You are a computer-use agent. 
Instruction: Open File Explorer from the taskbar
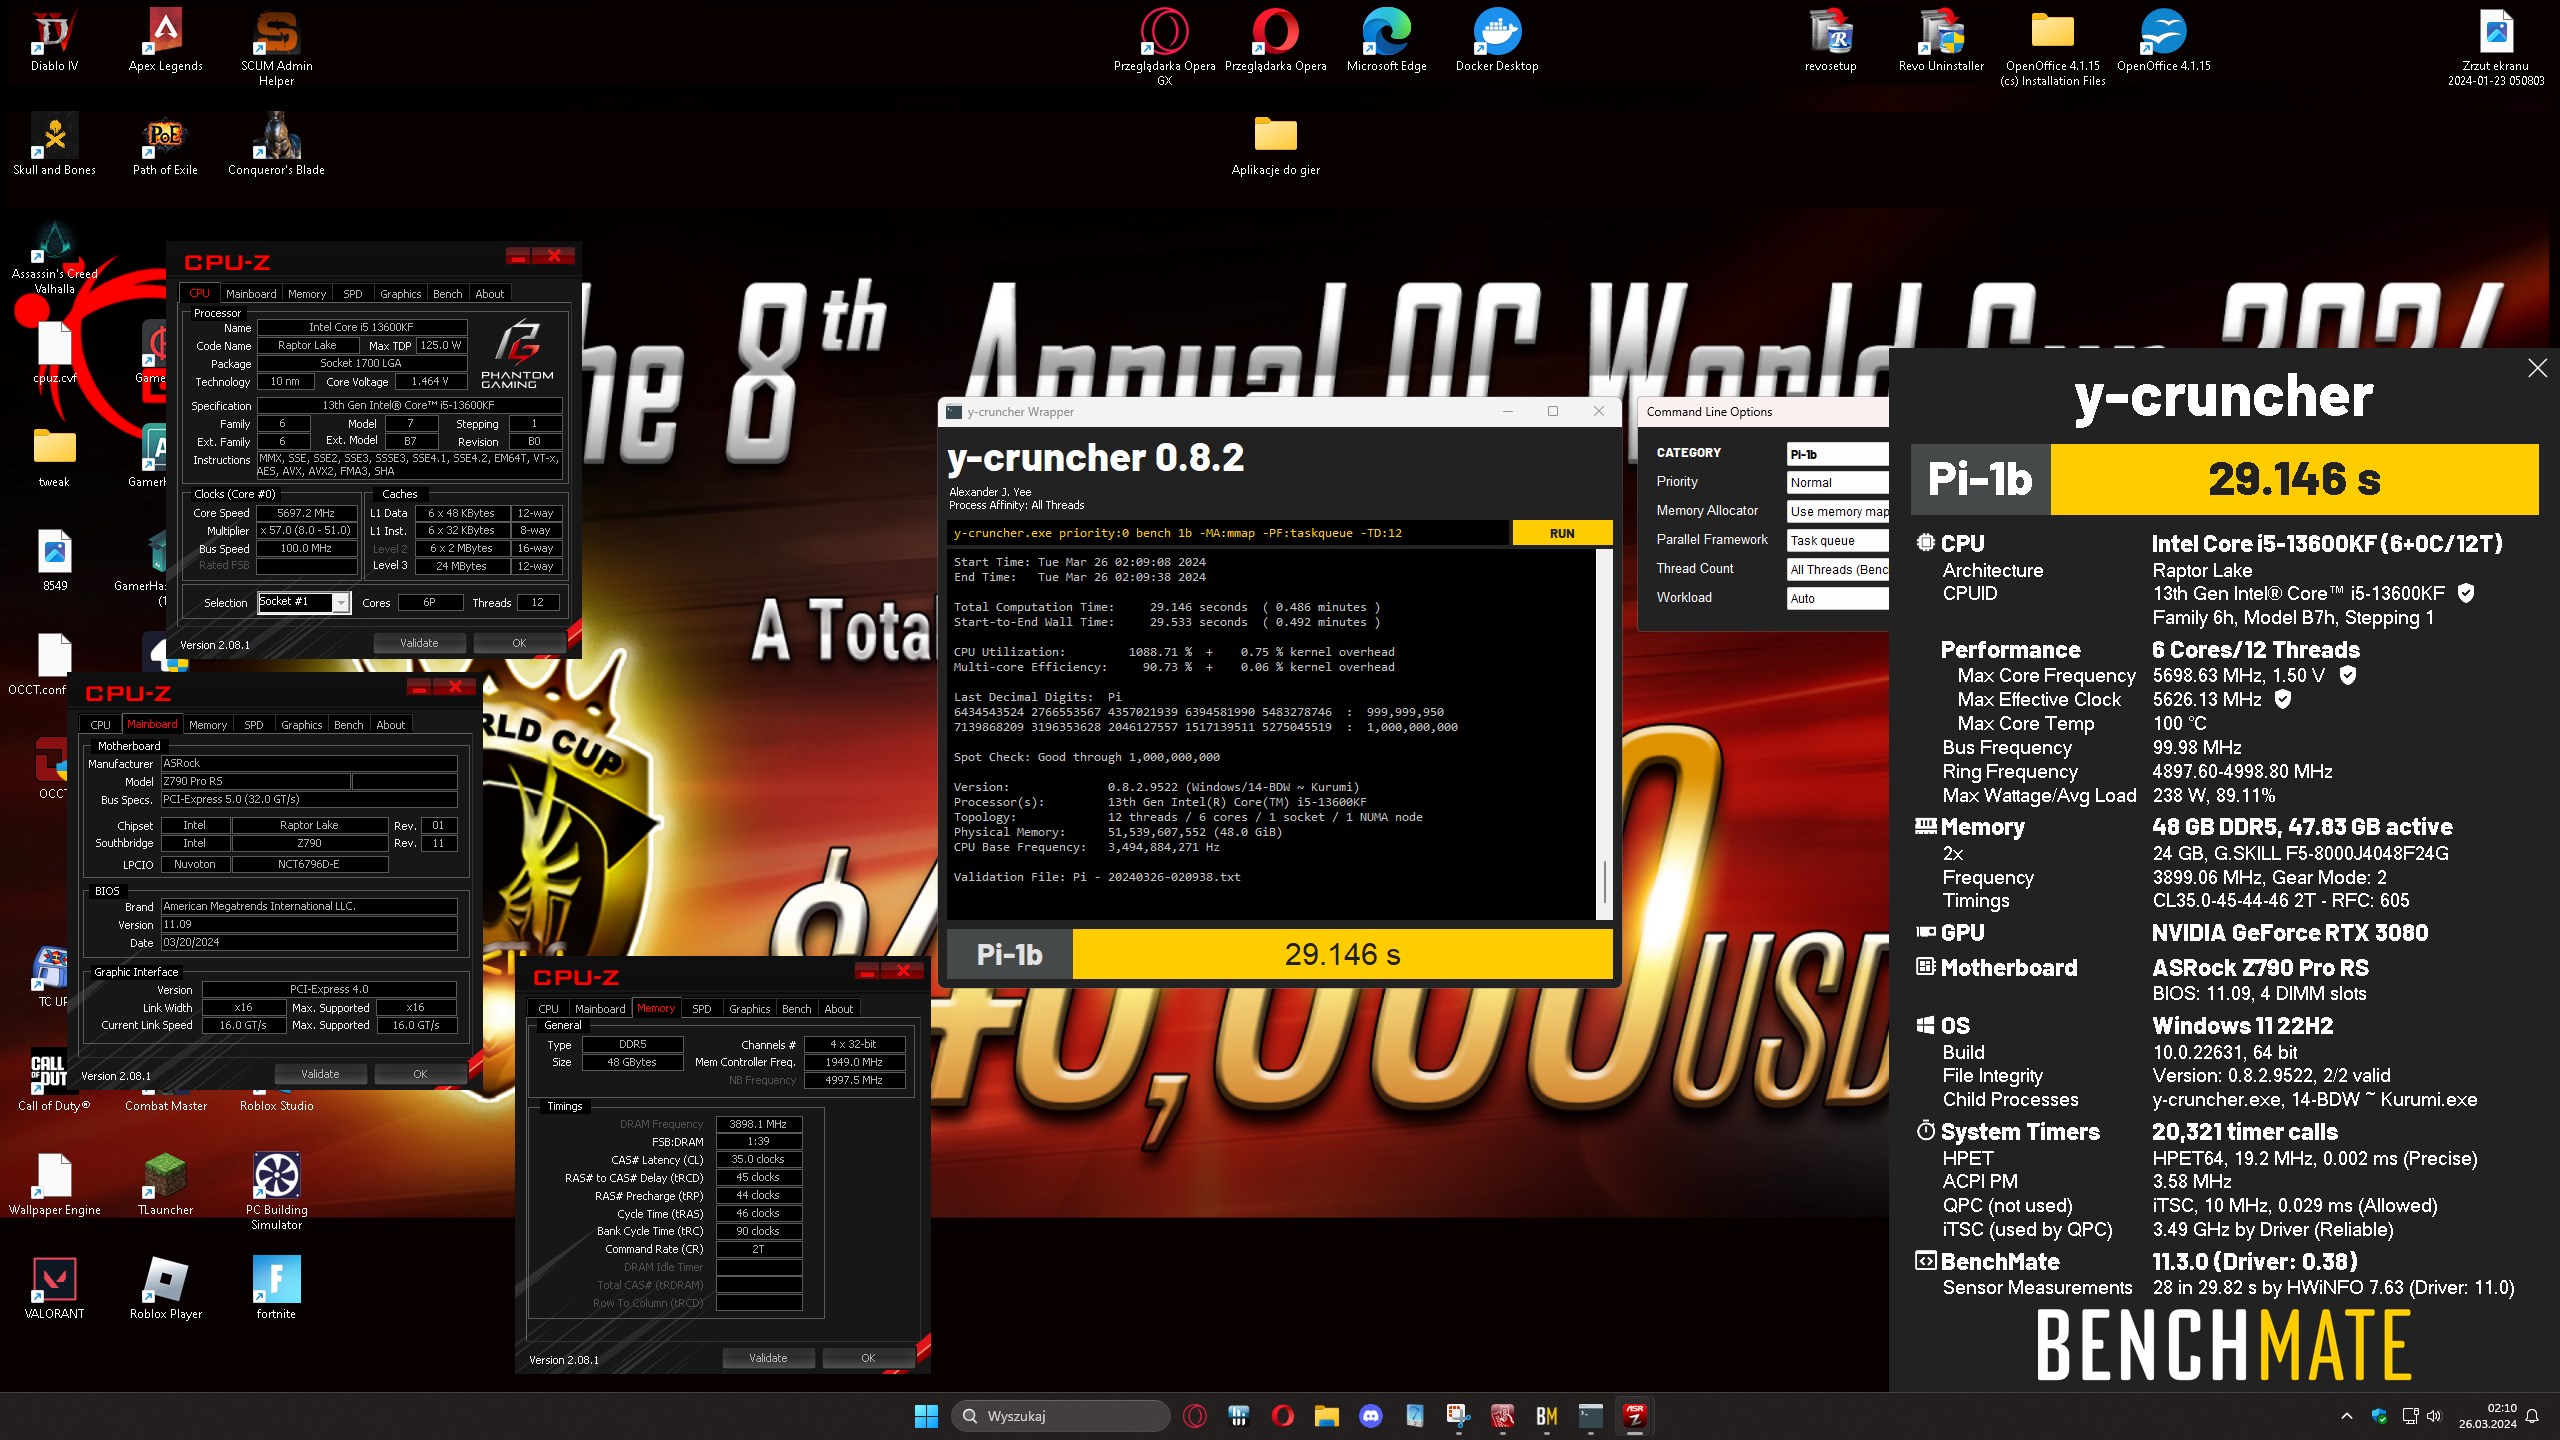tap(1327, 1416)
